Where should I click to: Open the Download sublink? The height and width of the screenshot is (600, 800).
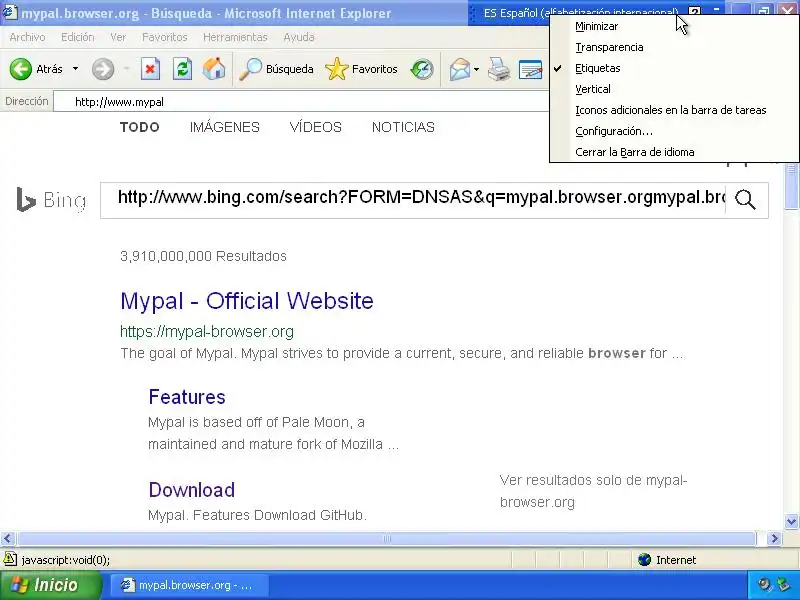pyautogui.click(x=191, y=490)
